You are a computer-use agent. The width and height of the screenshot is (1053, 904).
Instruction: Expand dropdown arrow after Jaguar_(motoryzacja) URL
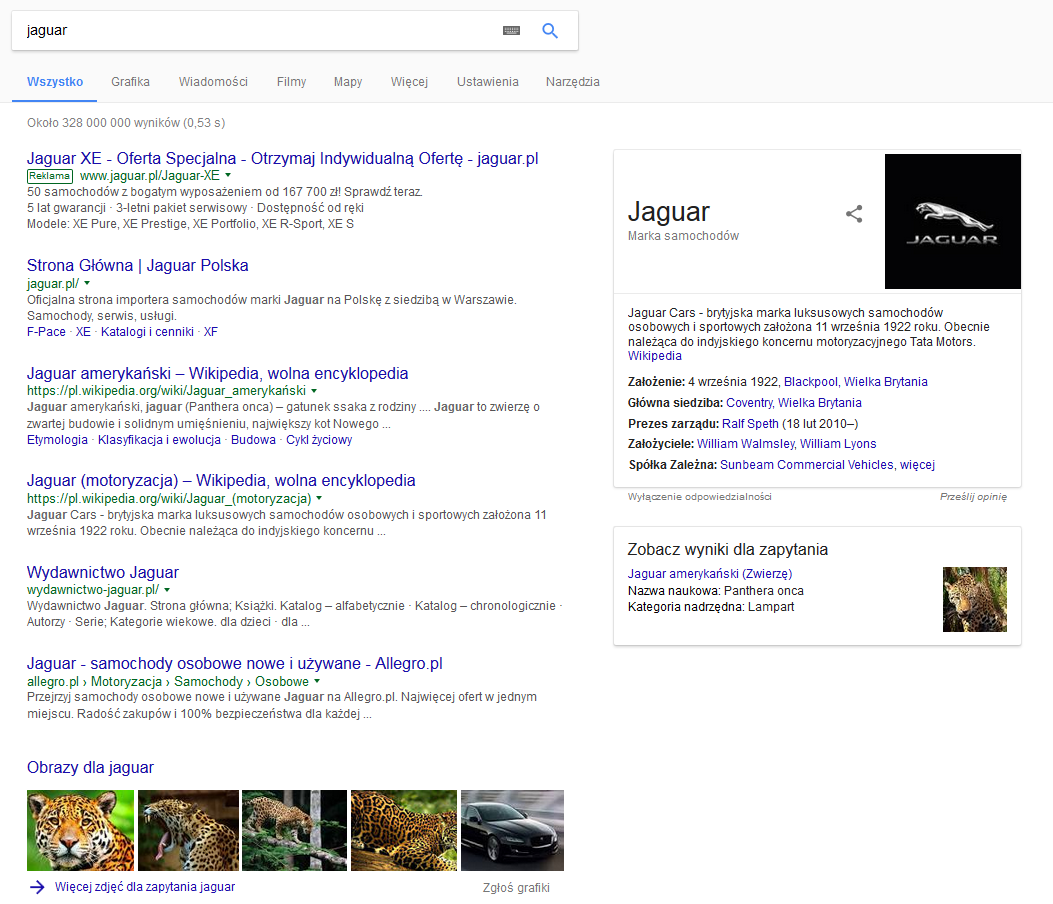click(x=319, y=498)
